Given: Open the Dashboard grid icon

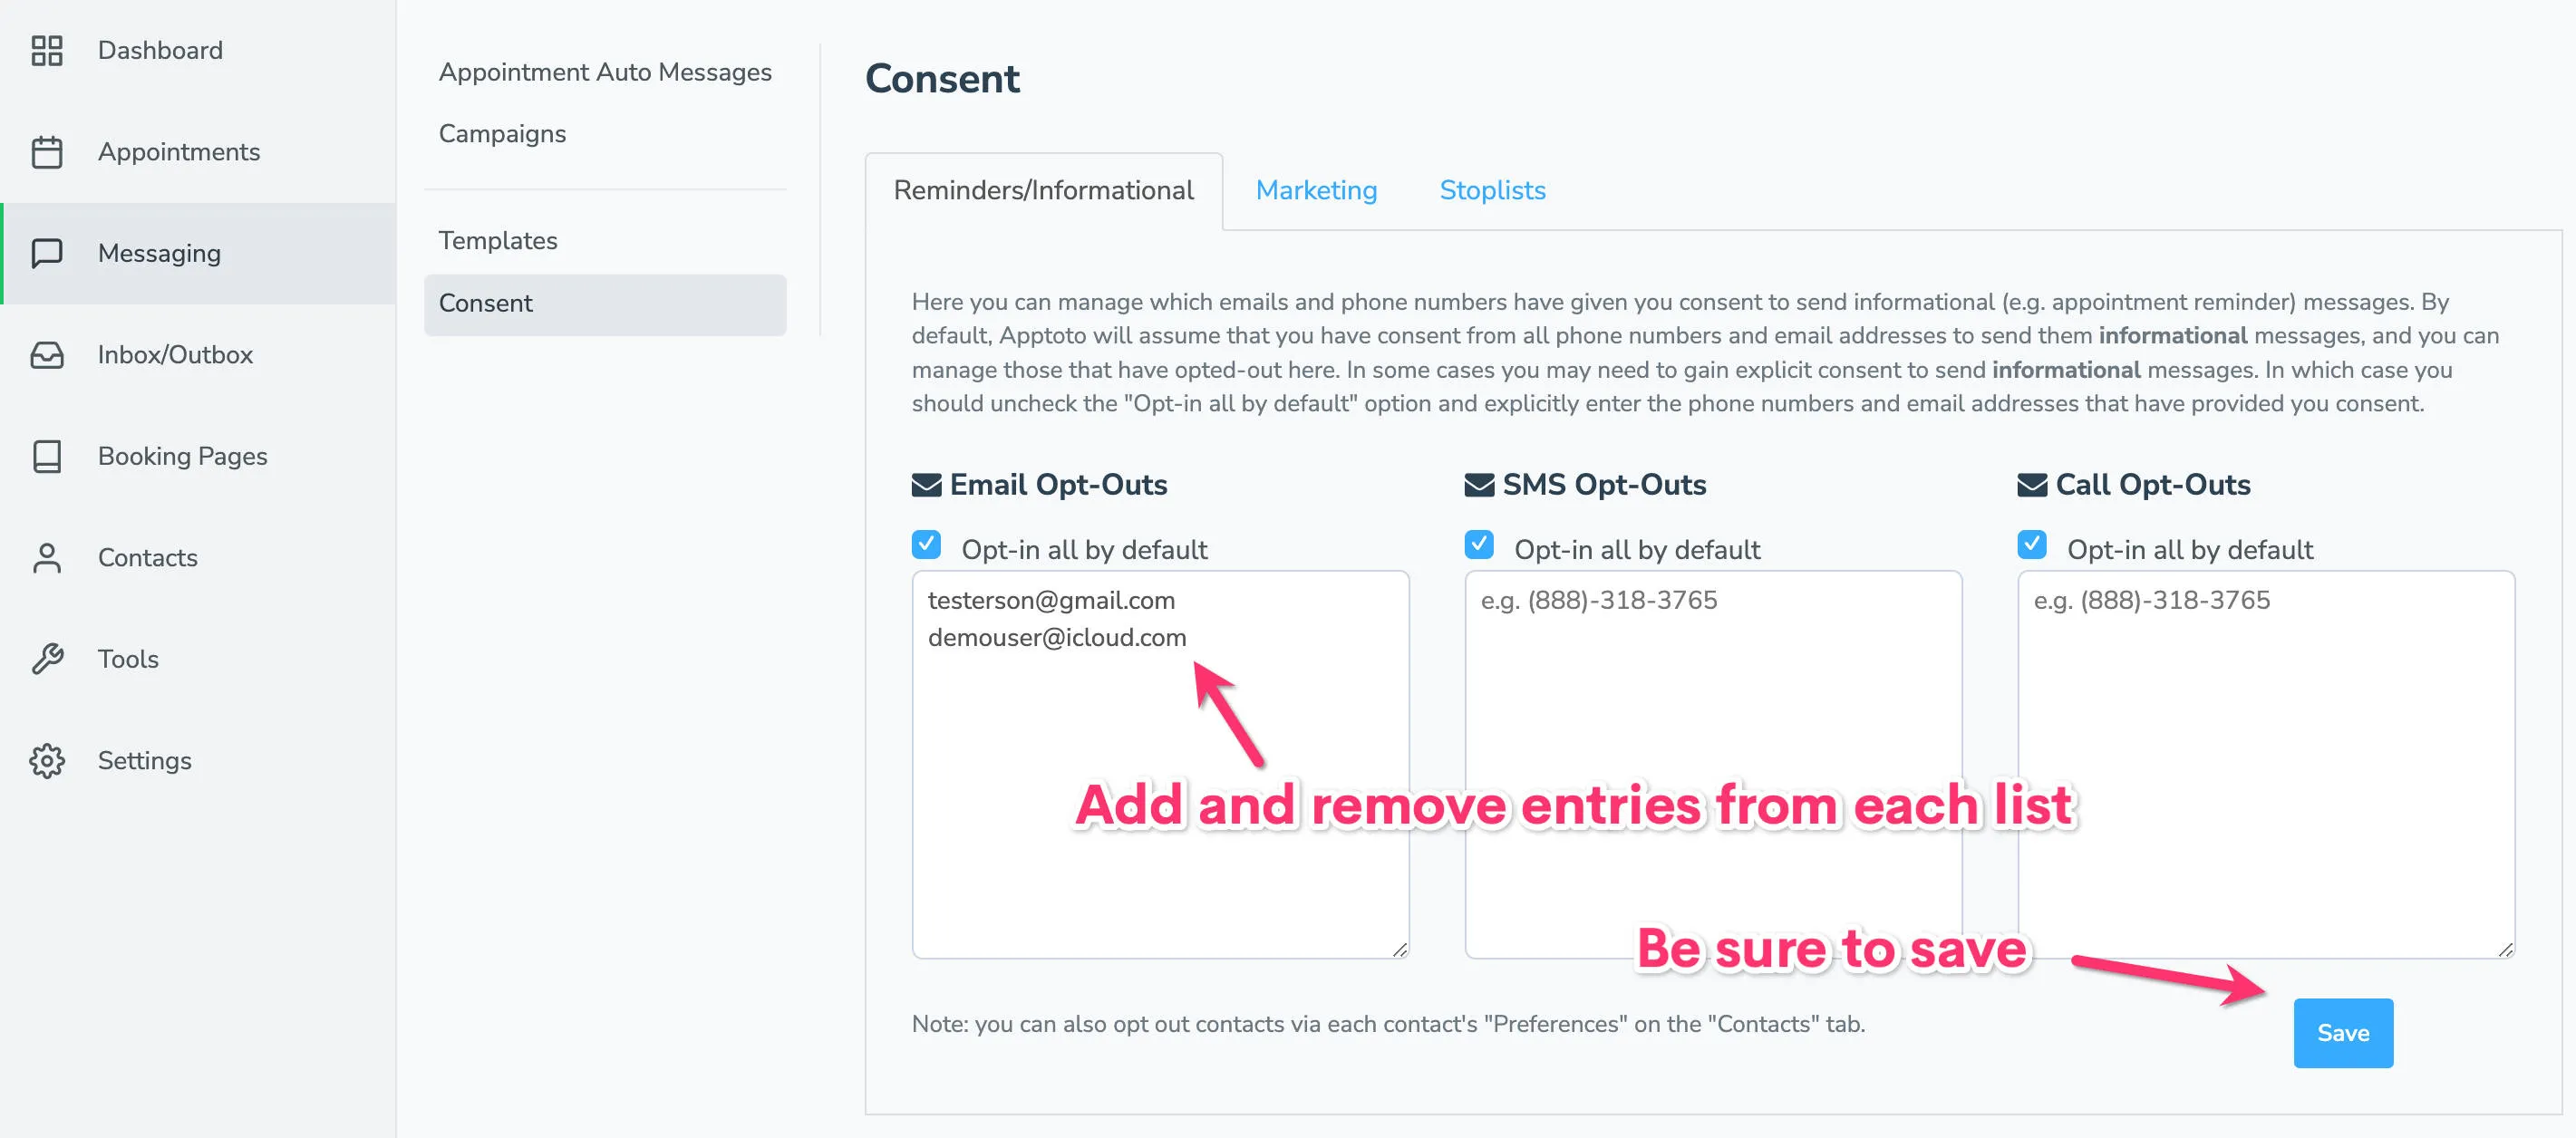Looking at the screenshot, I should click(46, 50).
